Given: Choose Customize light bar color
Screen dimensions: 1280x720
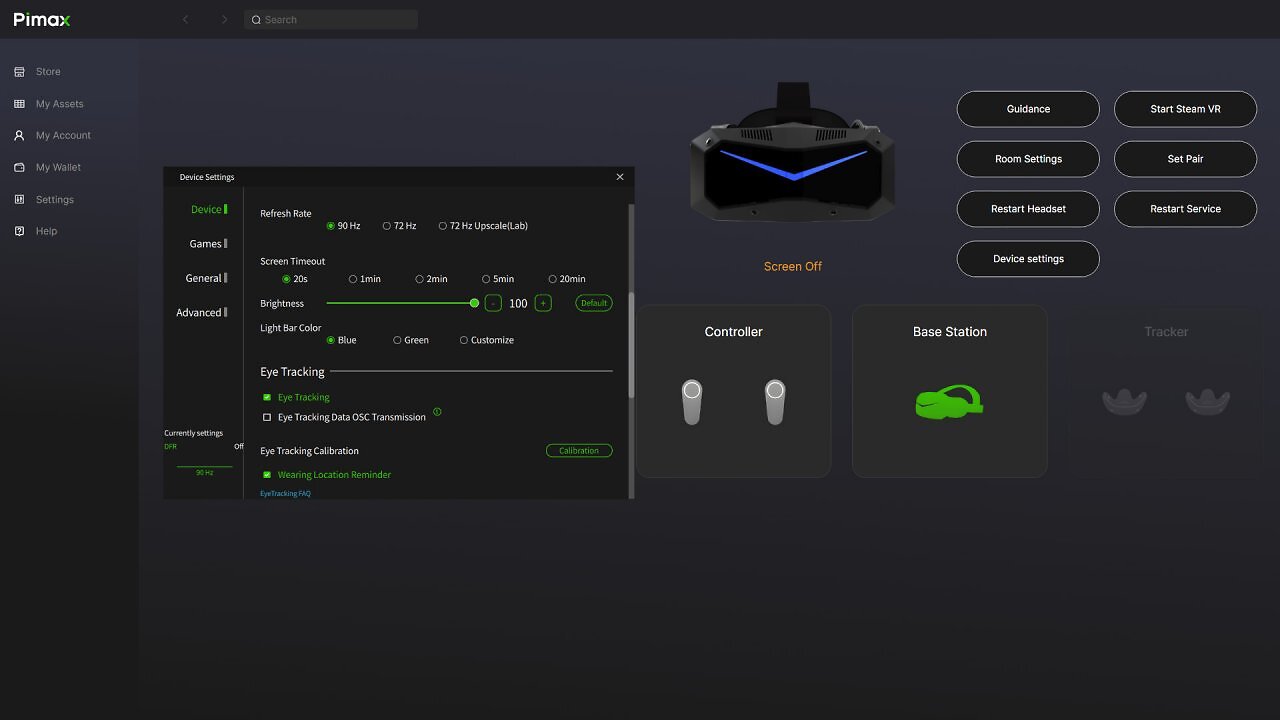Looking at the screenshot, I should (x=487, y=340).
